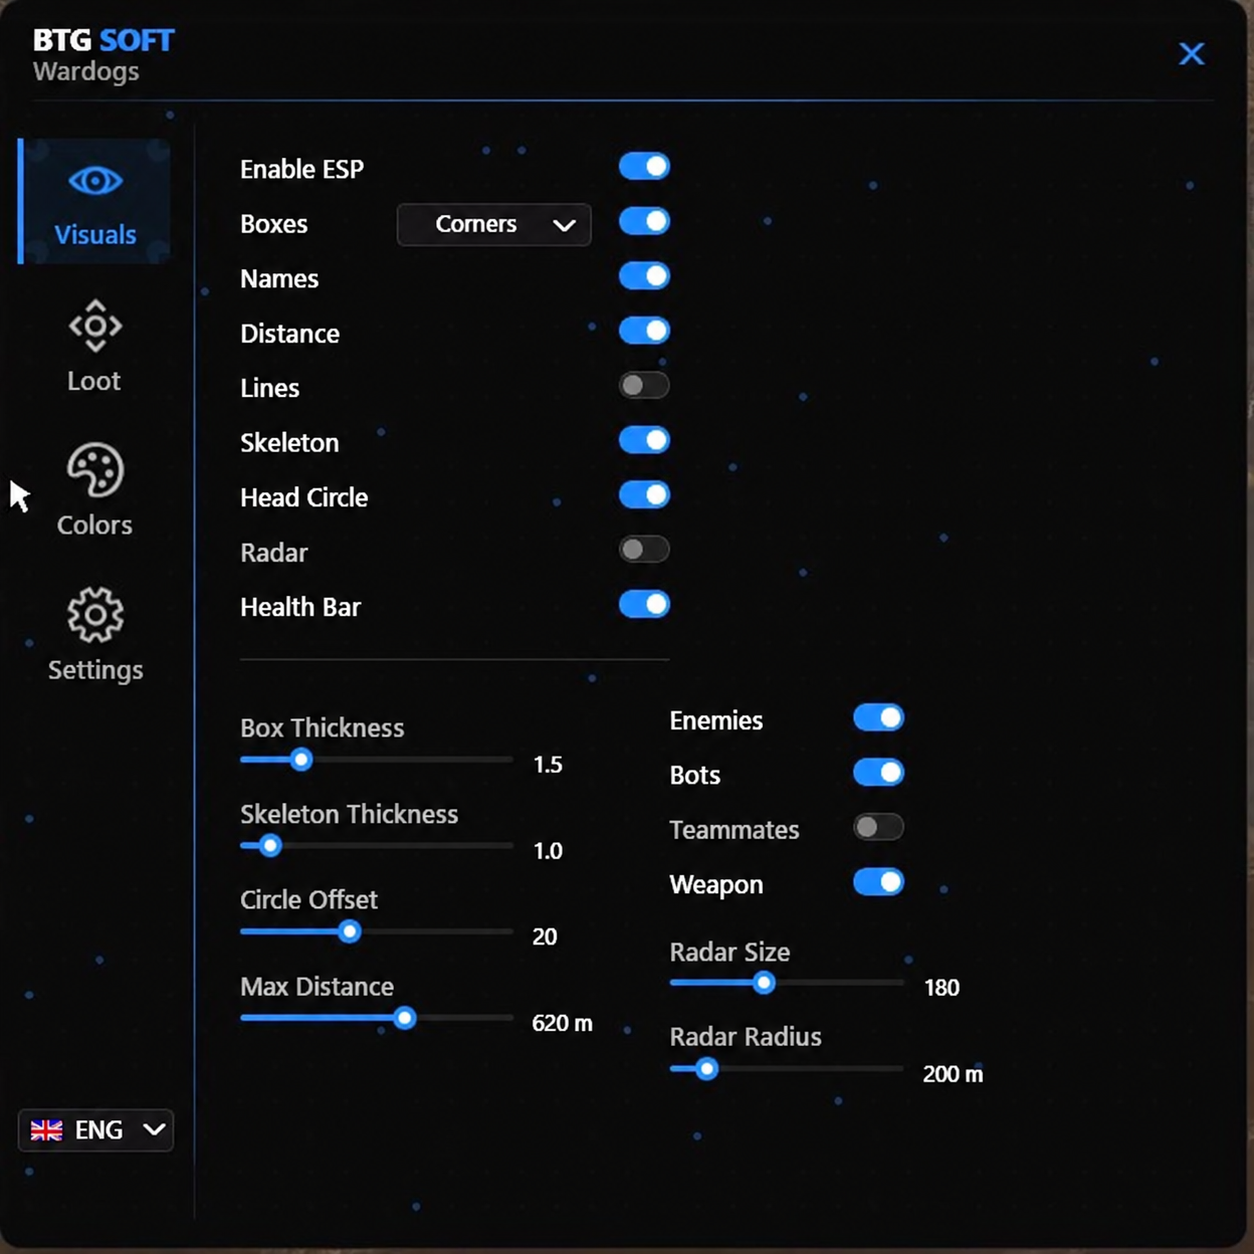This screenshot has height=1254, width=1254.
Task: Click the Circle Offset value "20"
Action: pyautogui.click(x=545, y=937)
